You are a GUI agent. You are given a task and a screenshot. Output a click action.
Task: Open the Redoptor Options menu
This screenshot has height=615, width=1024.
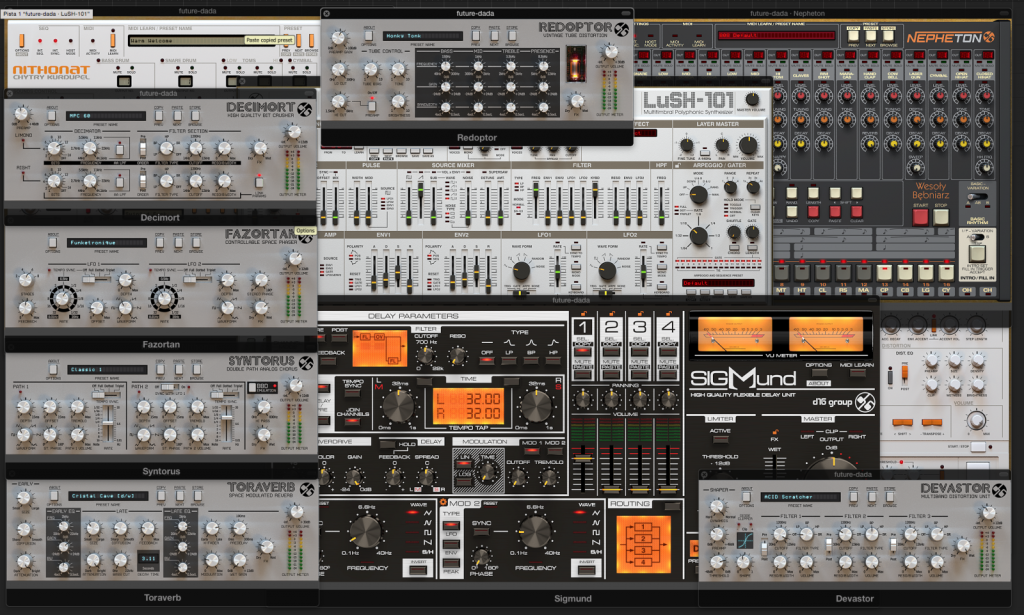click(369, 36)
